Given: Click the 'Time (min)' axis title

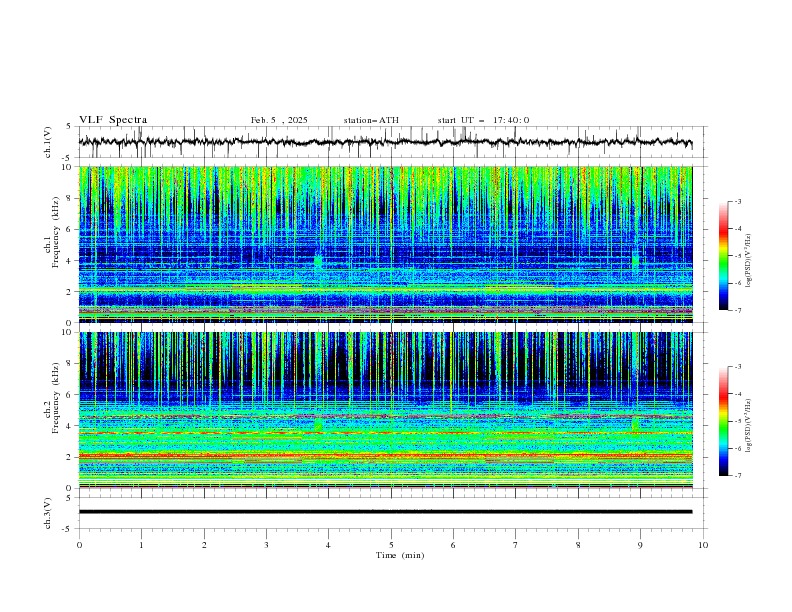Looking at the screenshot, I should tap(400, 555).
